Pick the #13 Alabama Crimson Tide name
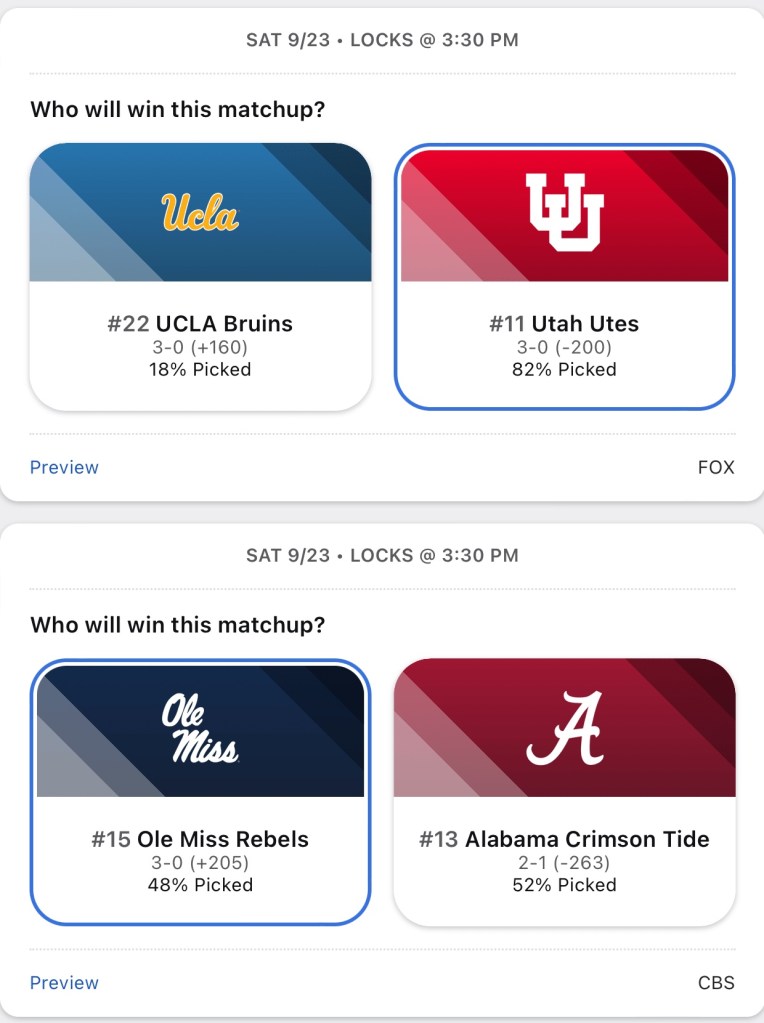This screenshot has height=1023, width=764. pos(564,839)
